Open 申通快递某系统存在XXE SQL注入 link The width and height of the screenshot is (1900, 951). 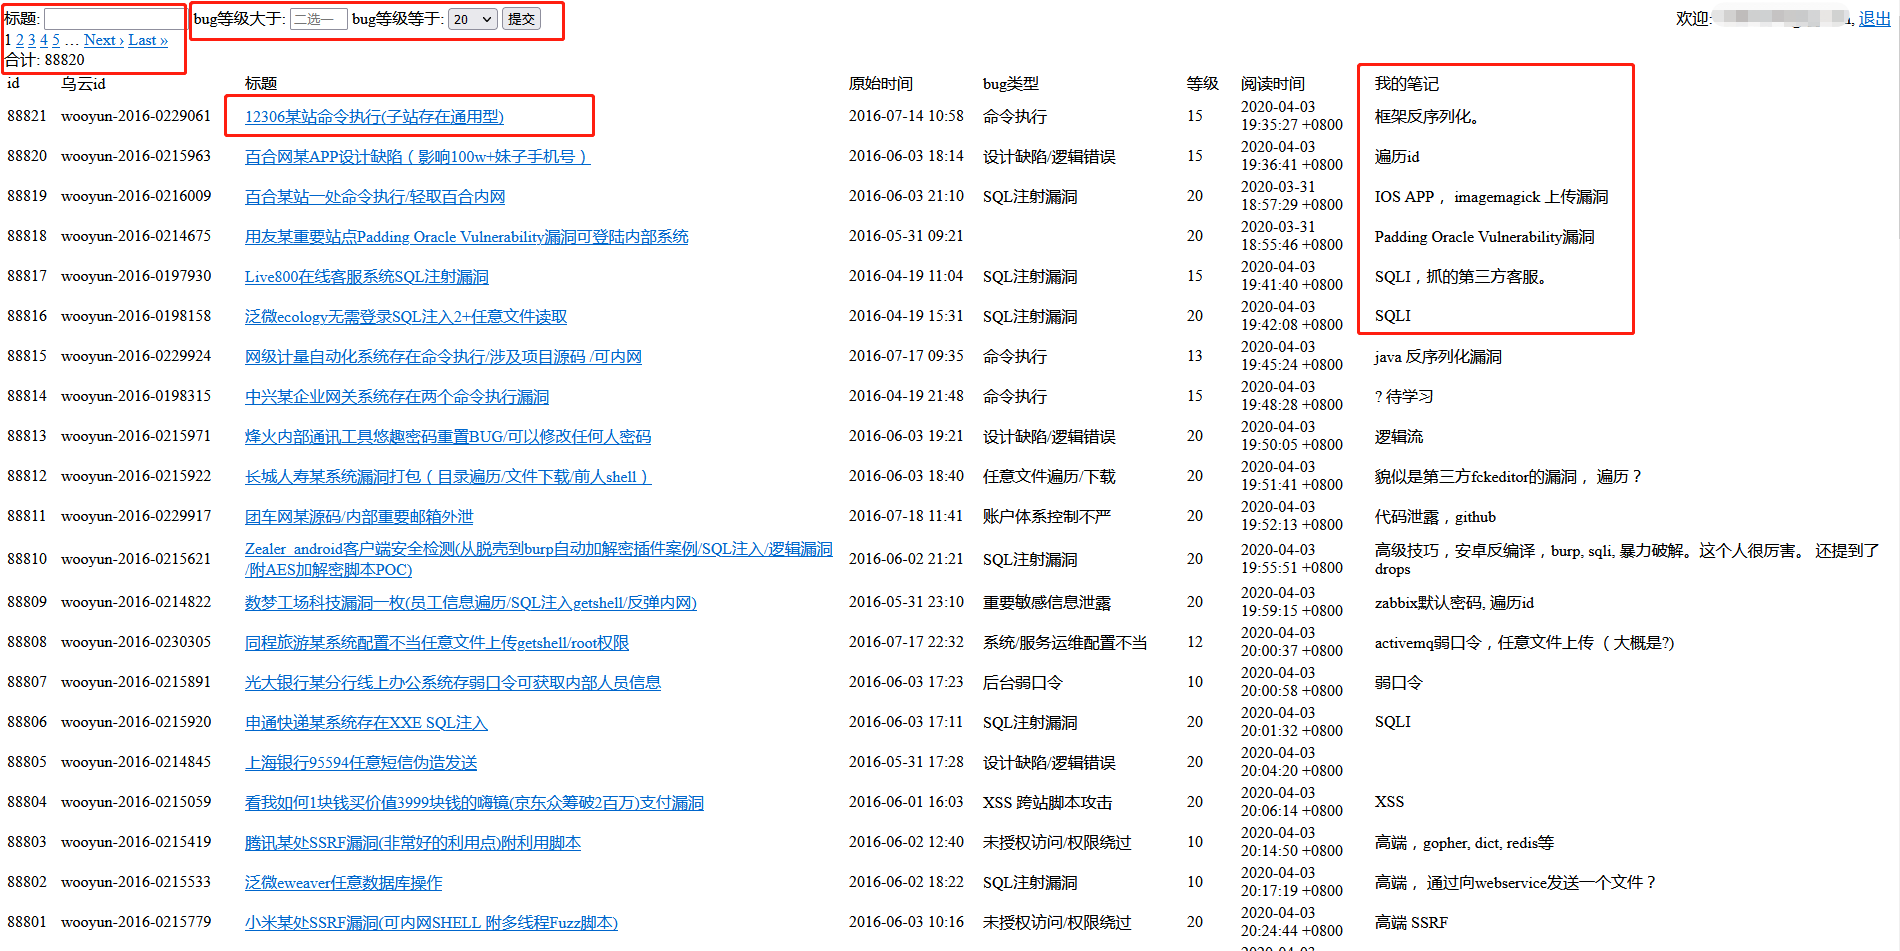coord(366,723)
